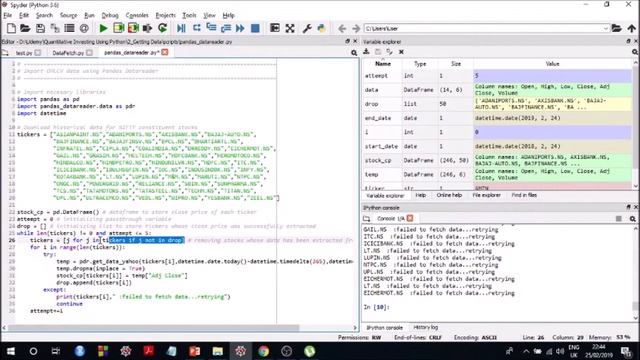Save the current file
Viewport: 640px width, 360px height.
(40, 28)
